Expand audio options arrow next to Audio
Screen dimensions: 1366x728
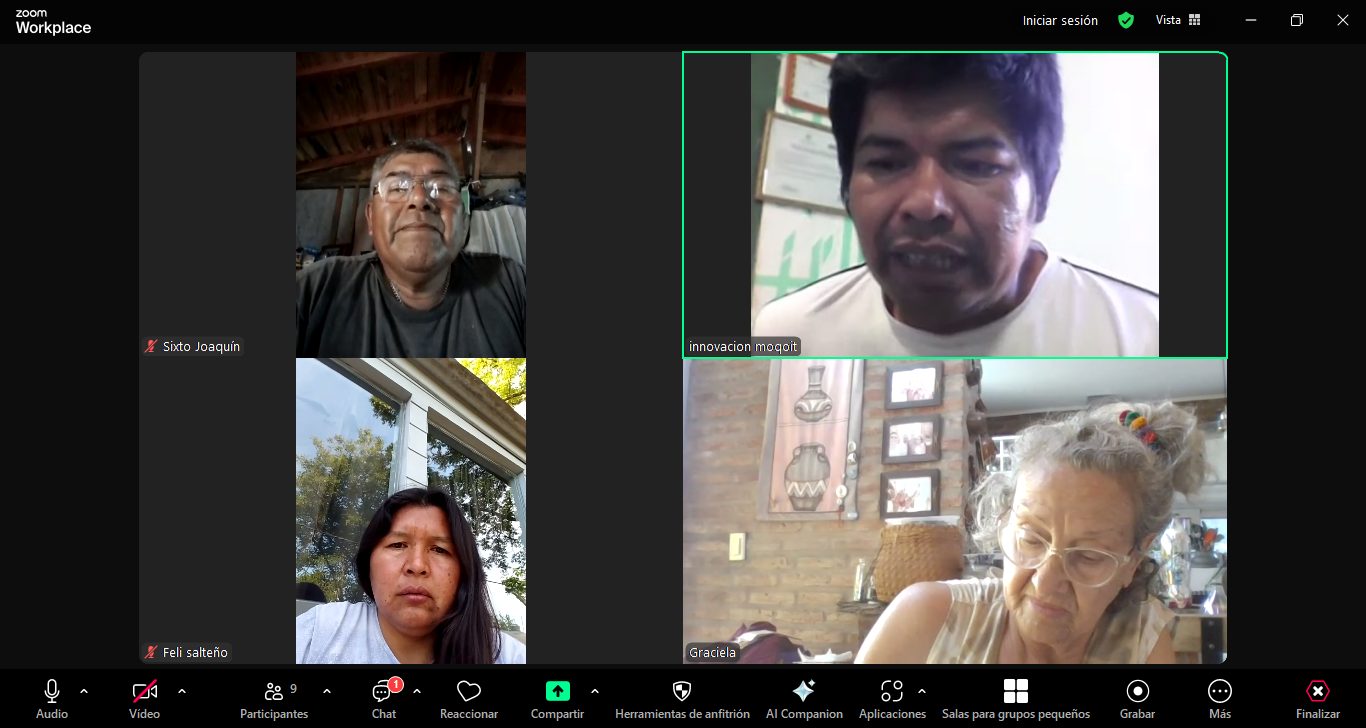[x=84, y=691]
